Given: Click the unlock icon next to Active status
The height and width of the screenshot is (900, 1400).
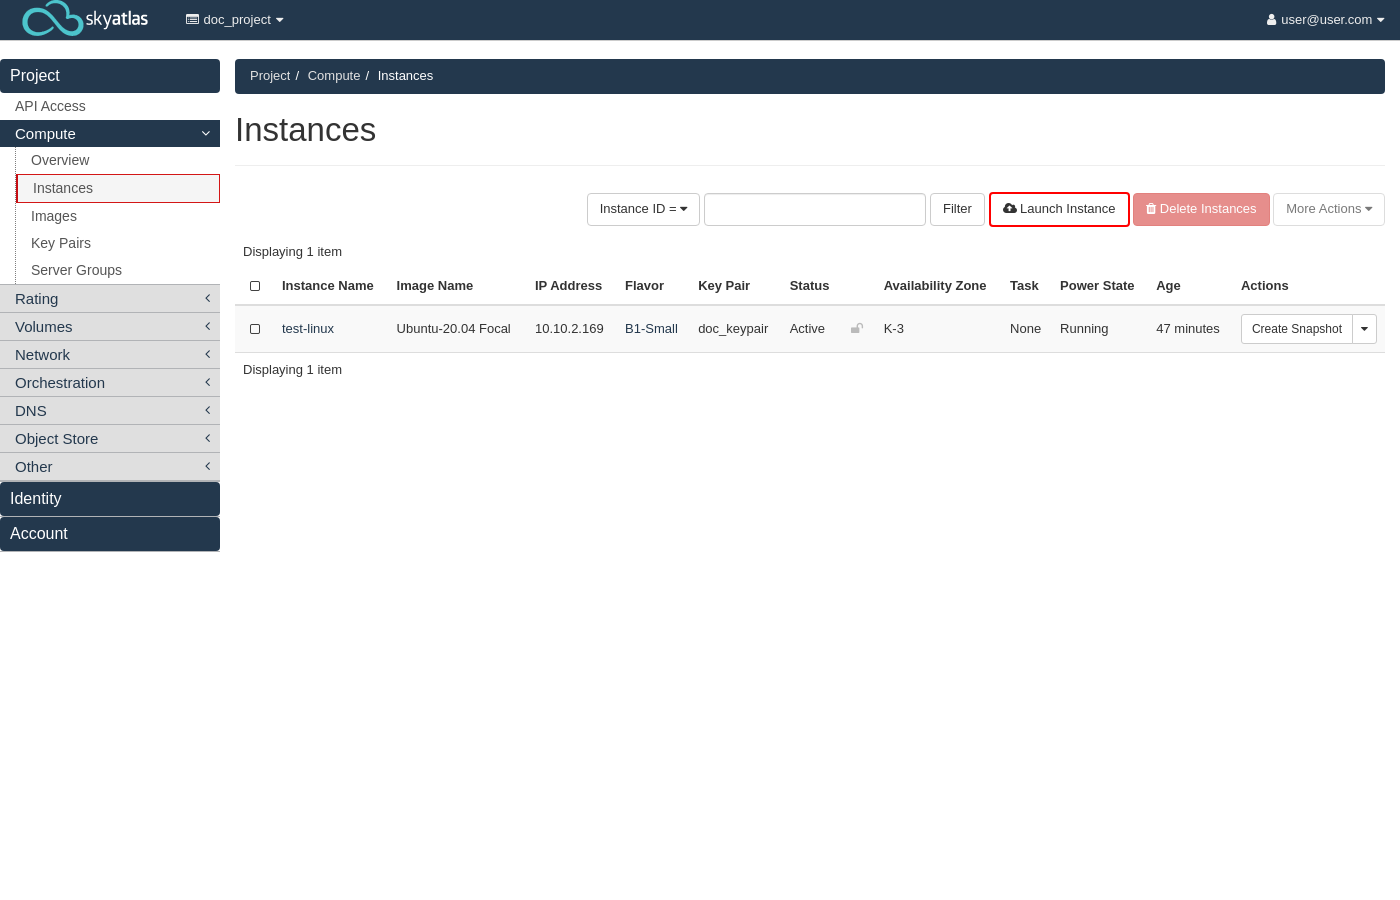Looking at the screenshot, I should tap(857, 329).
